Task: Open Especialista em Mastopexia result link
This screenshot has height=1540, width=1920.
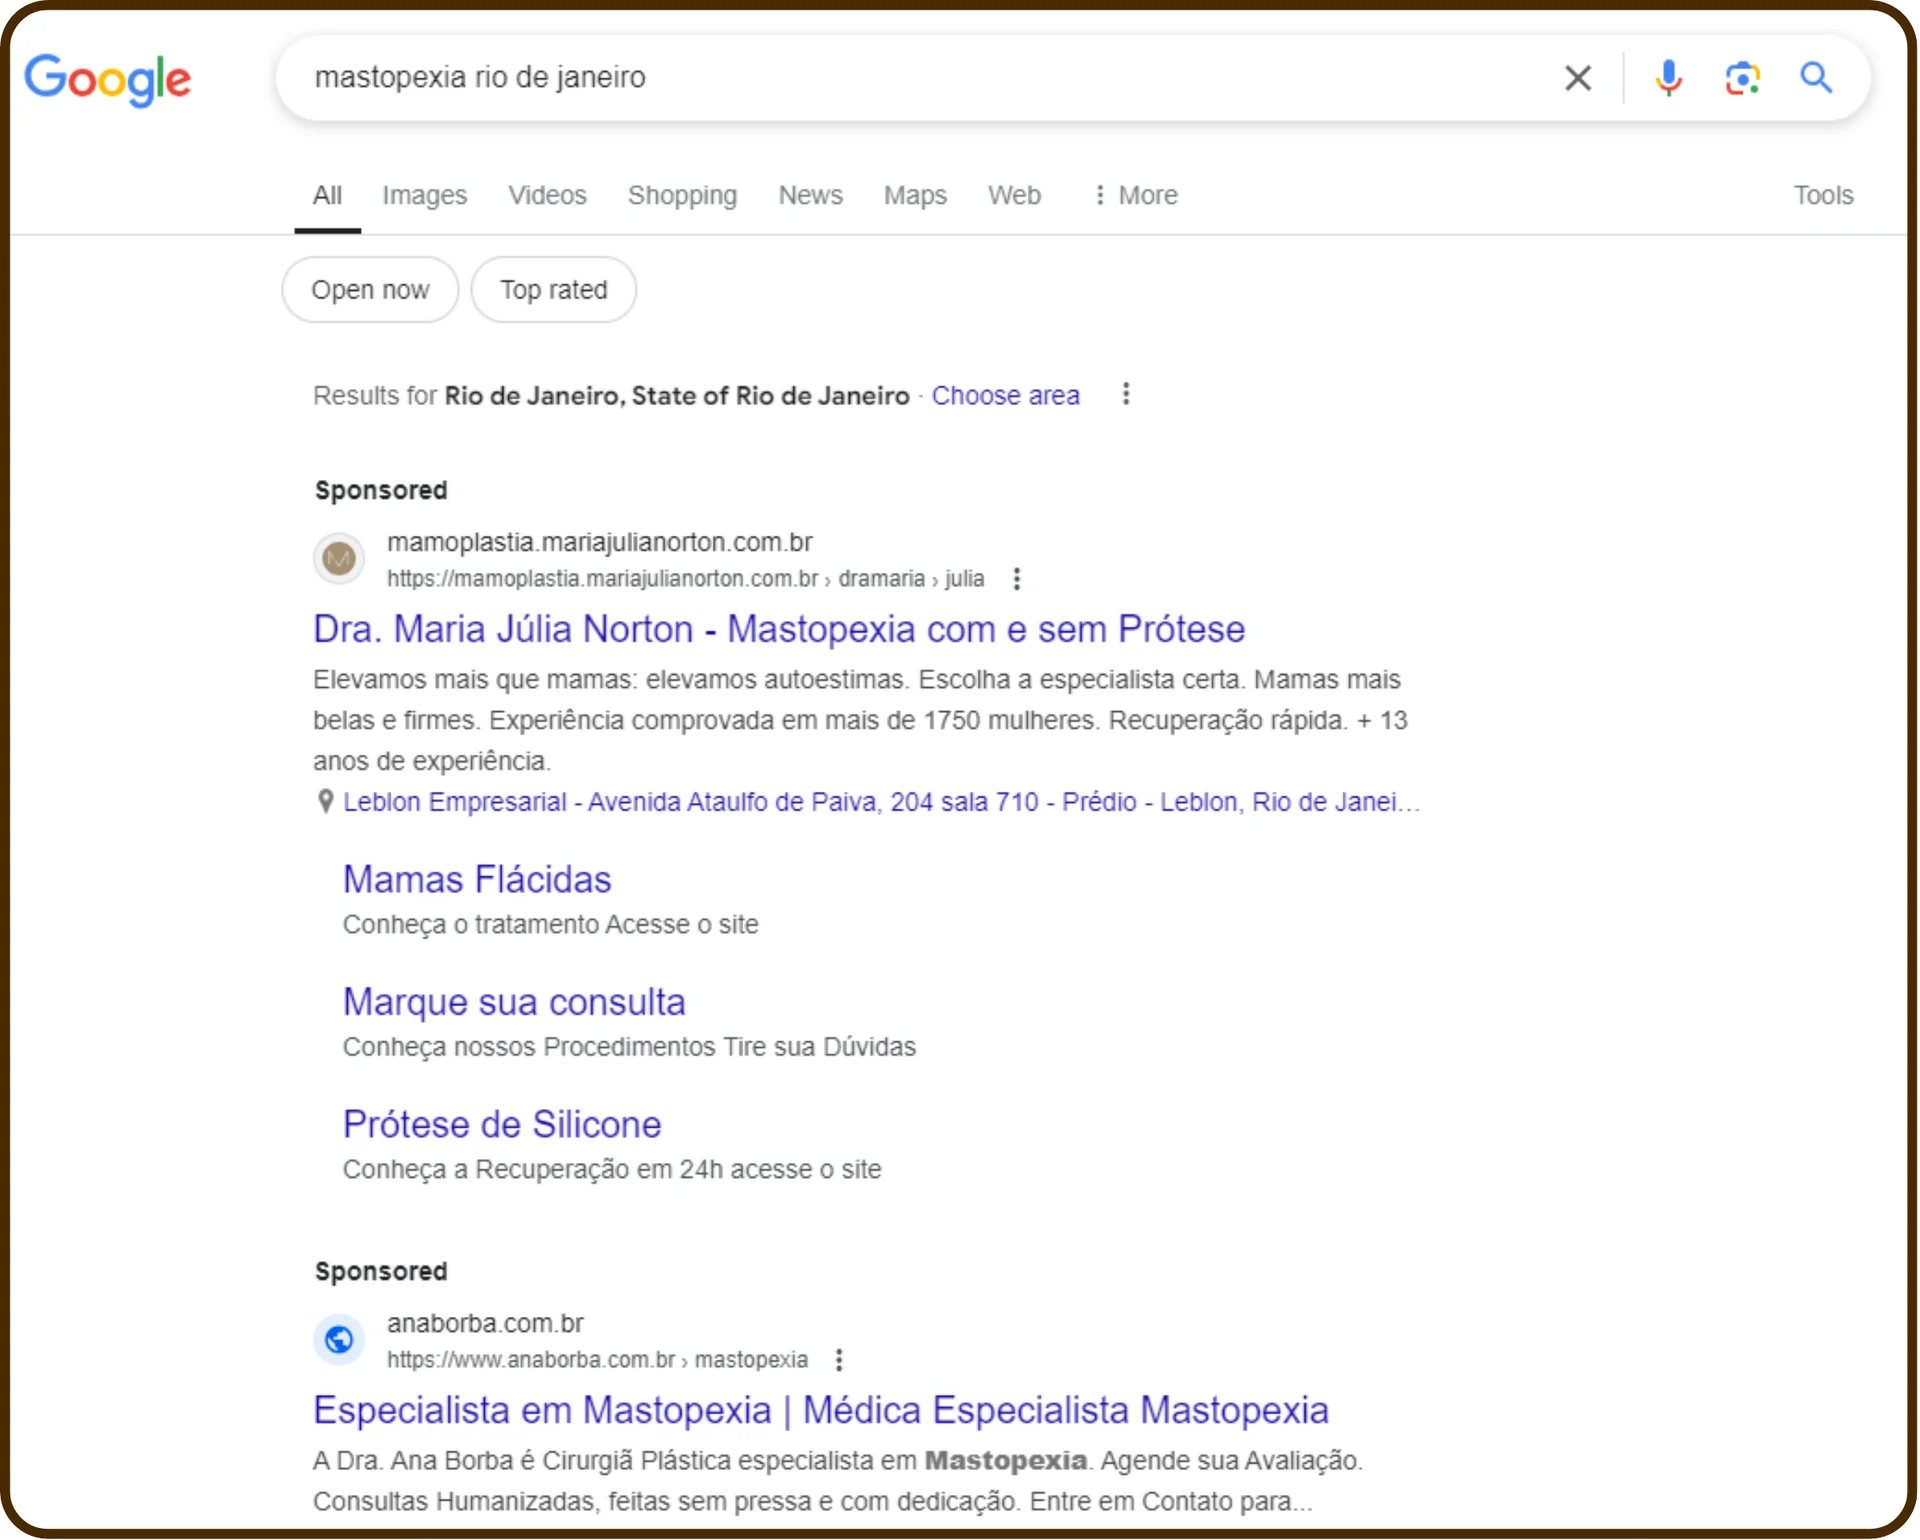Action: click(821, 1410)
